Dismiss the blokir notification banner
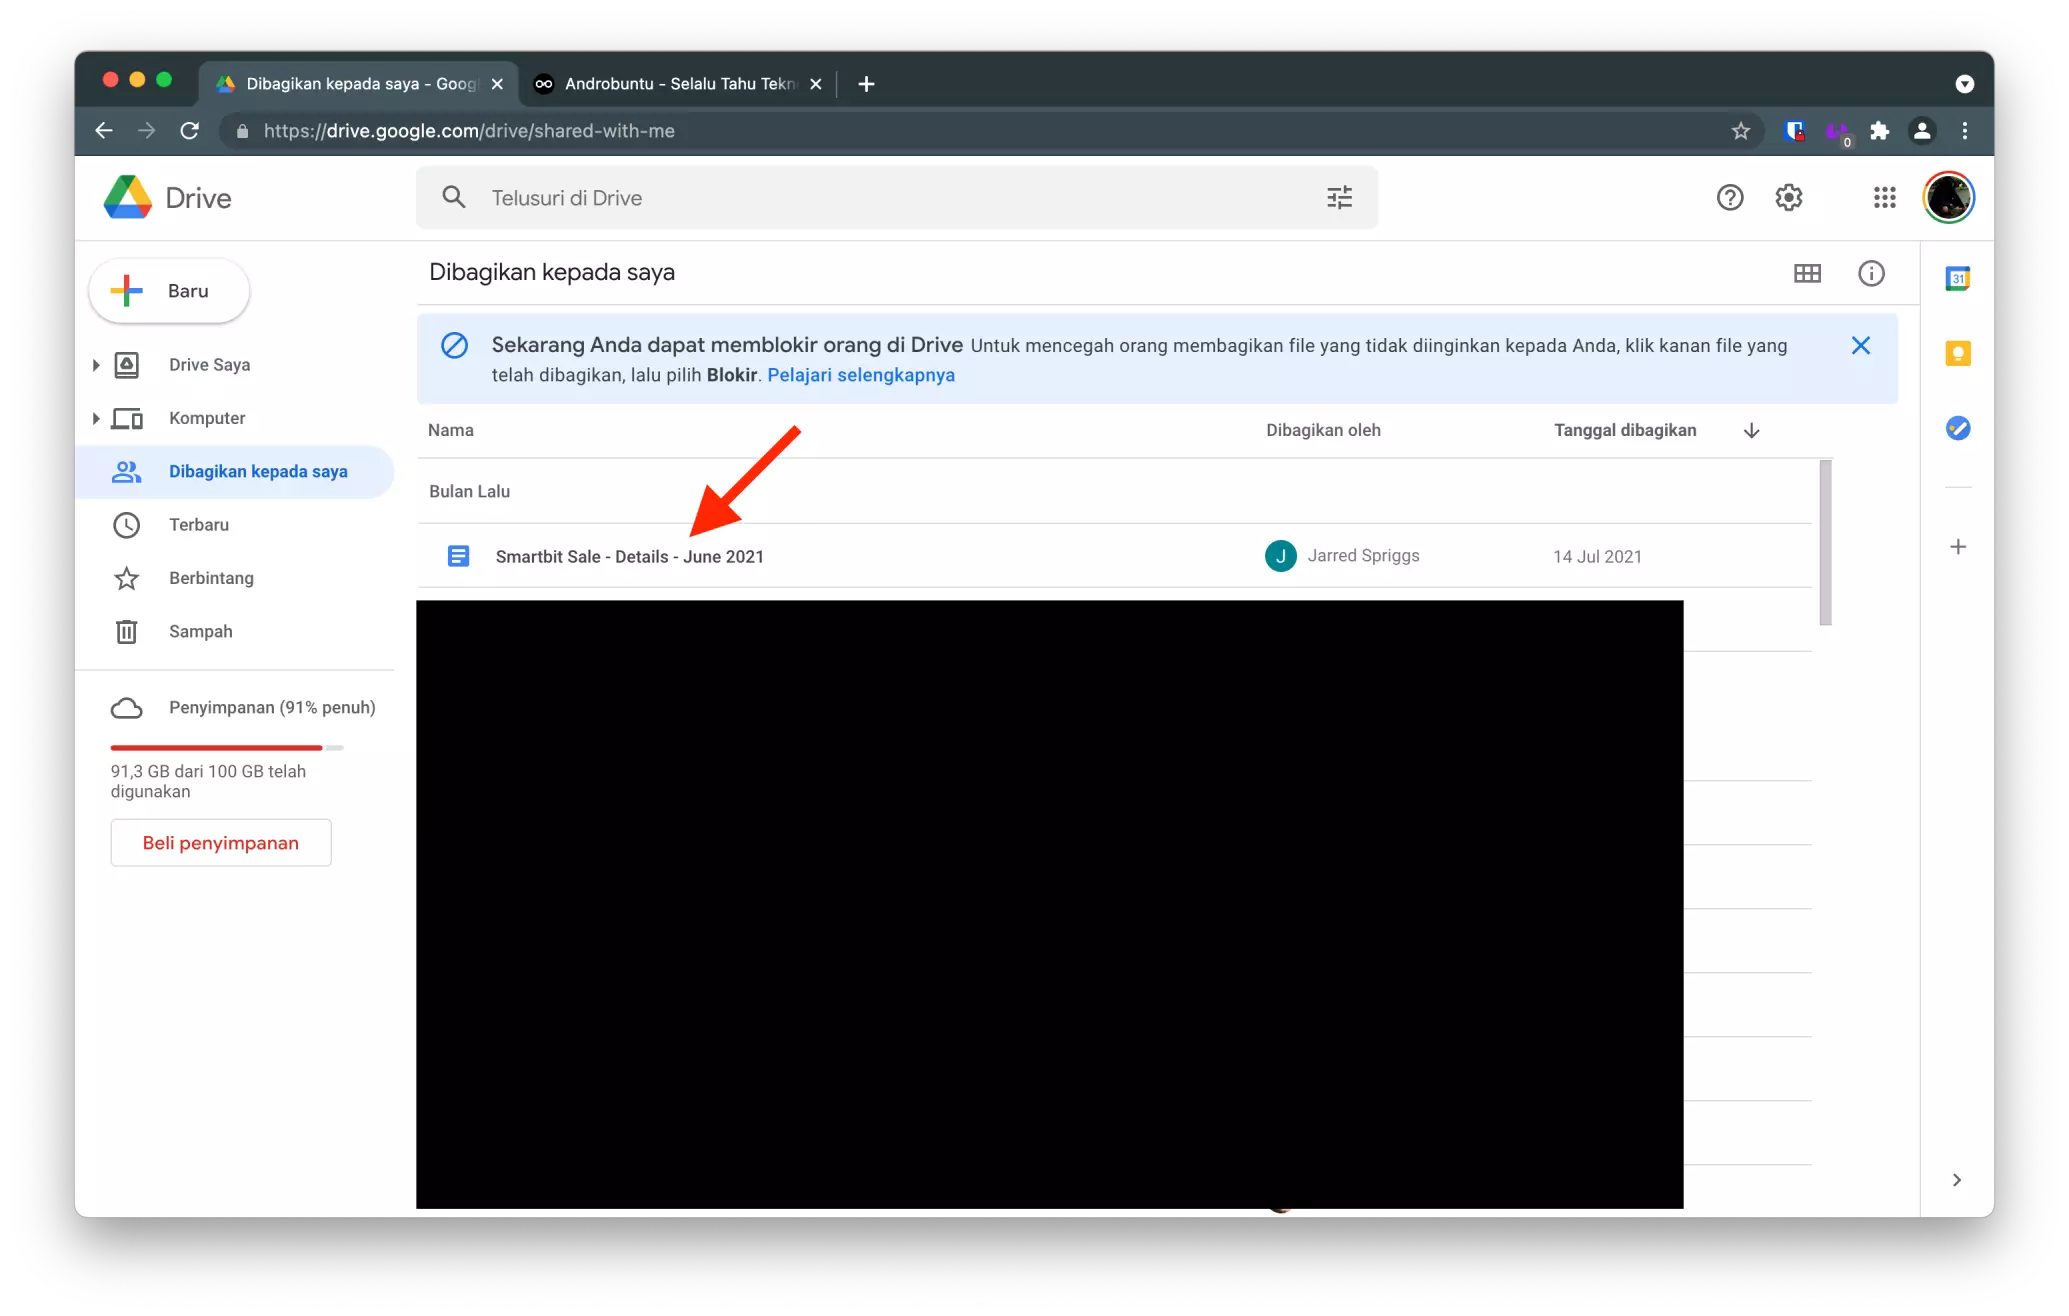Image resolution: width=2069 pixels, height=1316 pixels. coord(1860,345)
